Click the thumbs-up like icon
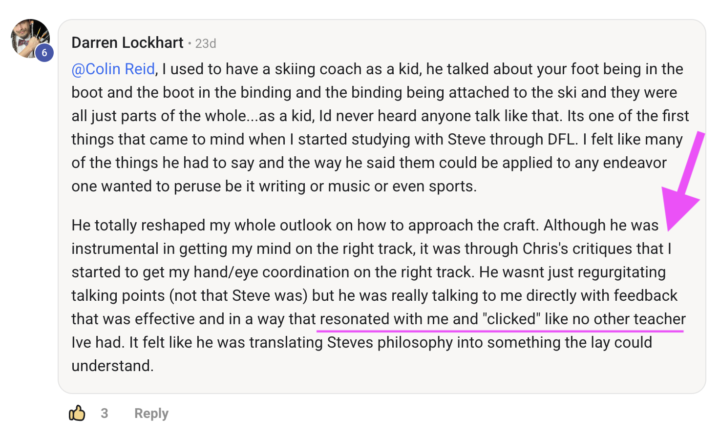The image size is (720, 436). click(x=77, y=412)
